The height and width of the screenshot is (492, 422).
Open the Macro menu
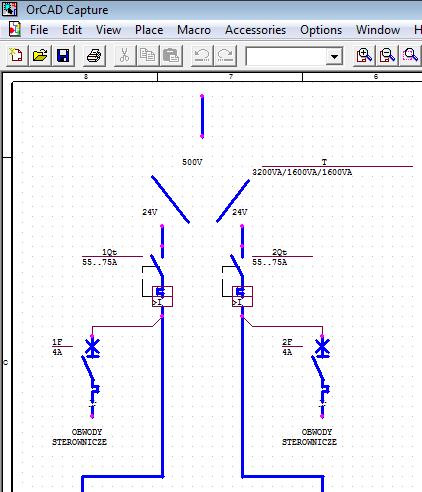coord(194,30)
